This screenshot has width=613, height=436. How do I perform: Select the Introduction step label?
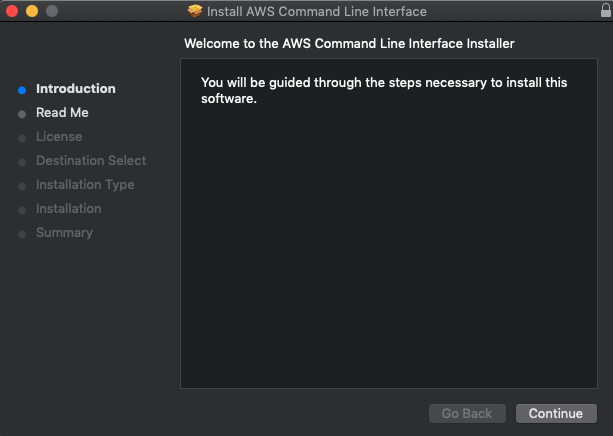(x=76, y=89)
